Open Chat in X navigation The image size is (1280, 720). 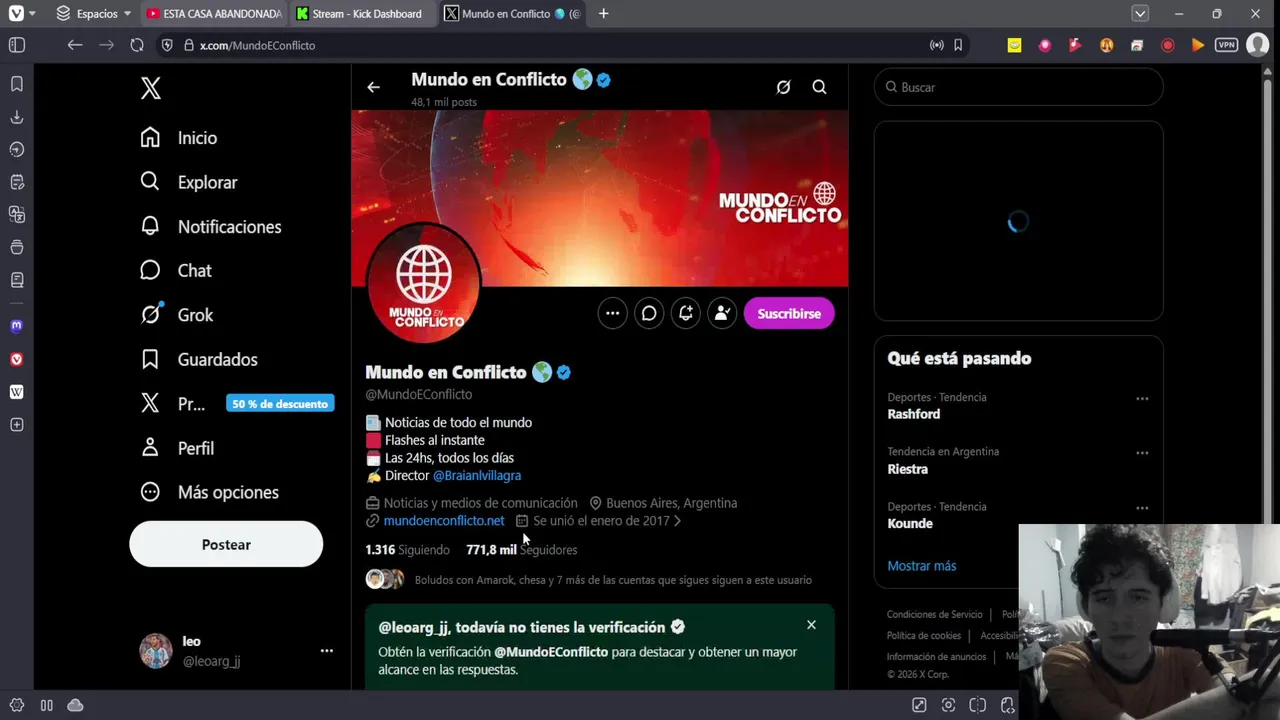click(176, 270)
